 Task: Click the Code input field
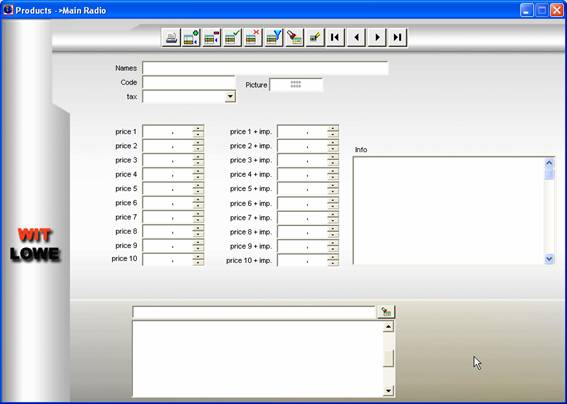[188, 82]
